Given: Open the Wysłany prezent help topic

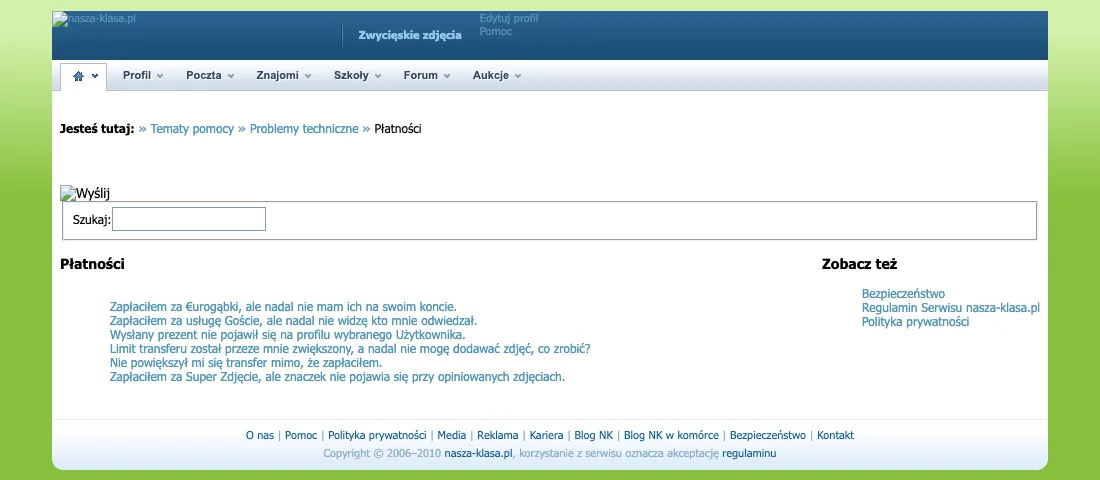Looking at the screenshot, I should 288,335.
